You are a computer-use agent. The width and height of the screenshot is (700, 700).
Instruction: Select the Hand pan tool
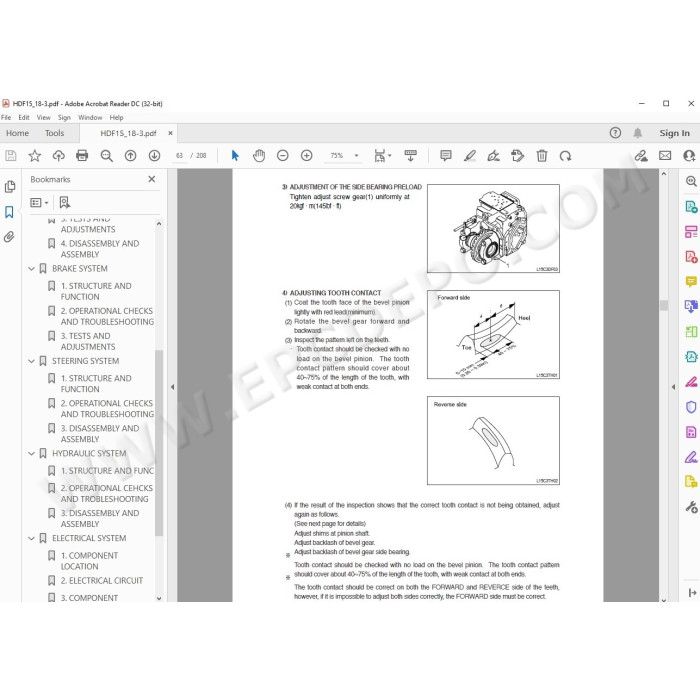259,155
